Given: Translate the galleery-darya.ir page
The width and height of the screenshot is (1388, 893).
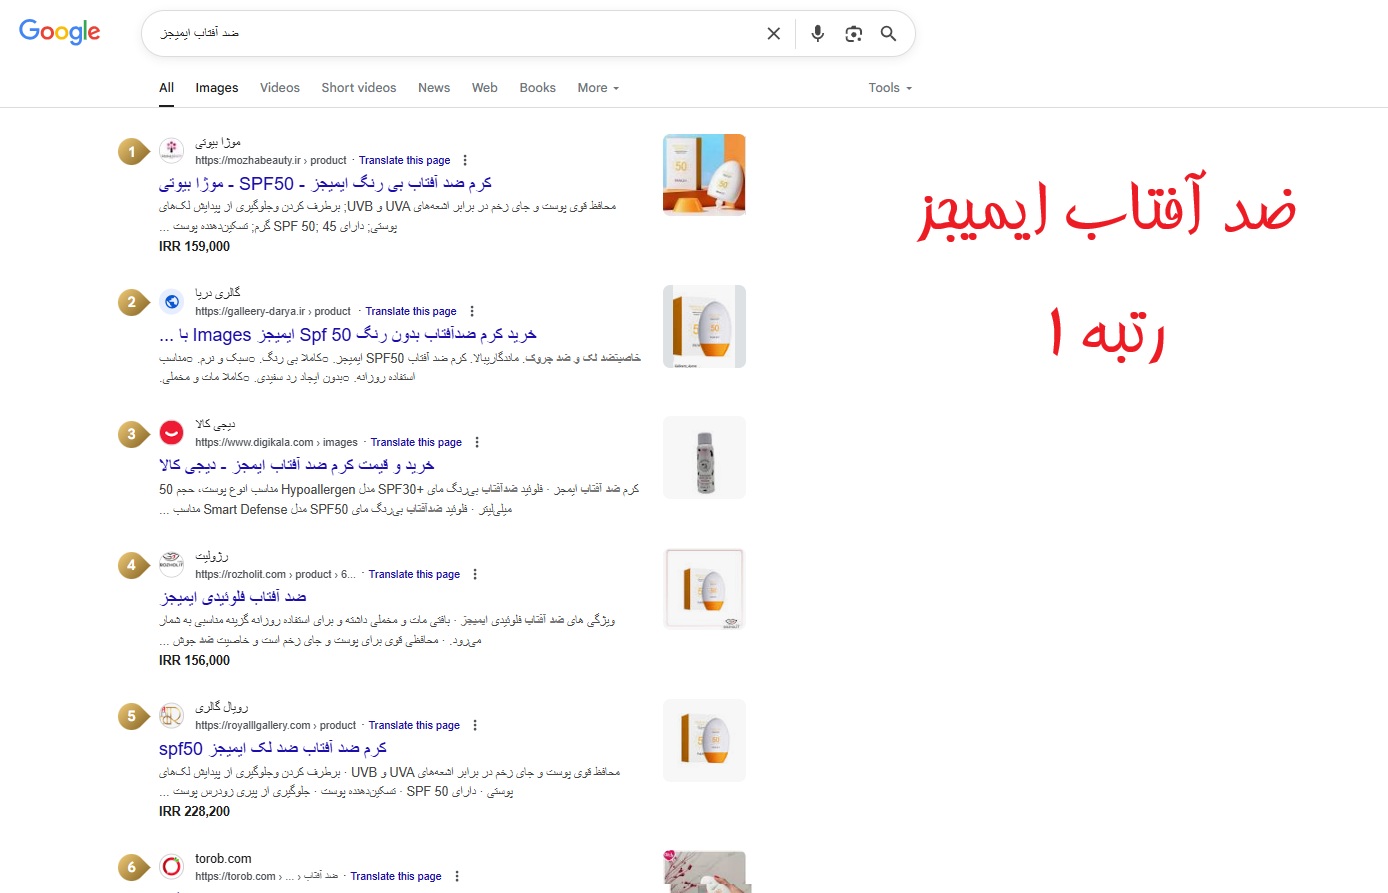Looking at the screenshot, I should pyautogui.click(x=411, y=311).
